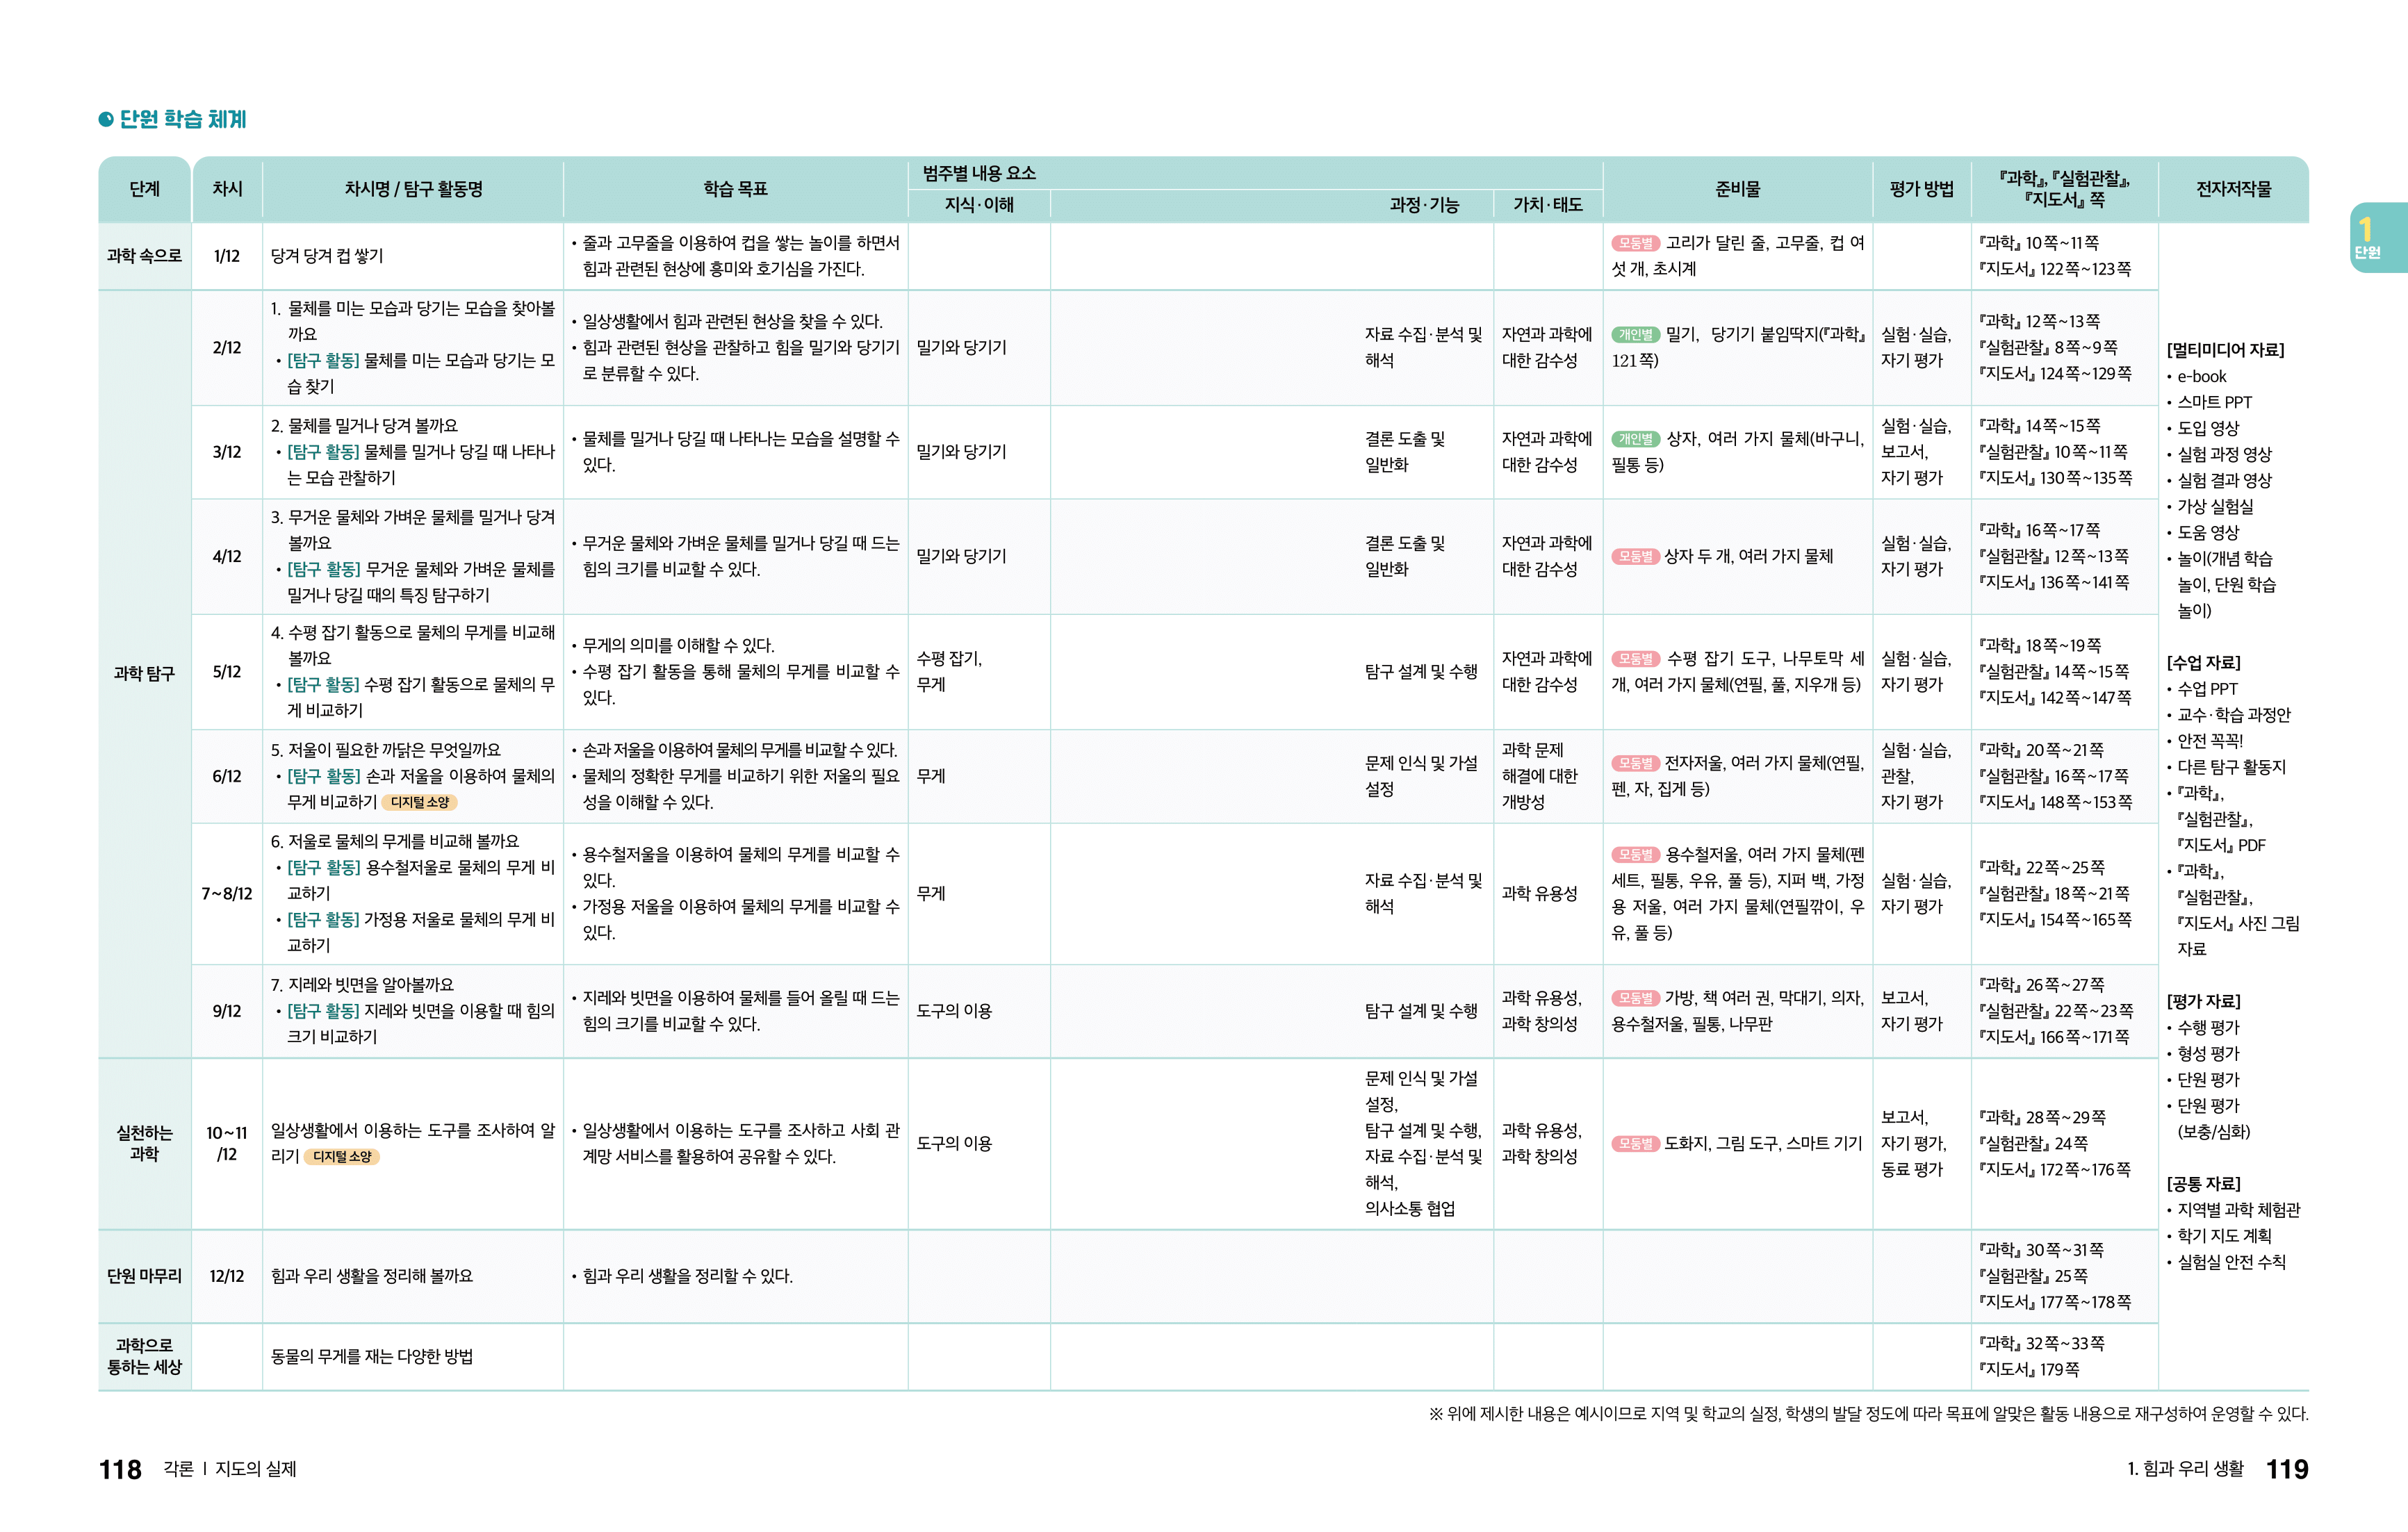
Task: Click the 개인별 badge in row 2/12
Action: tap(1635, 335)
